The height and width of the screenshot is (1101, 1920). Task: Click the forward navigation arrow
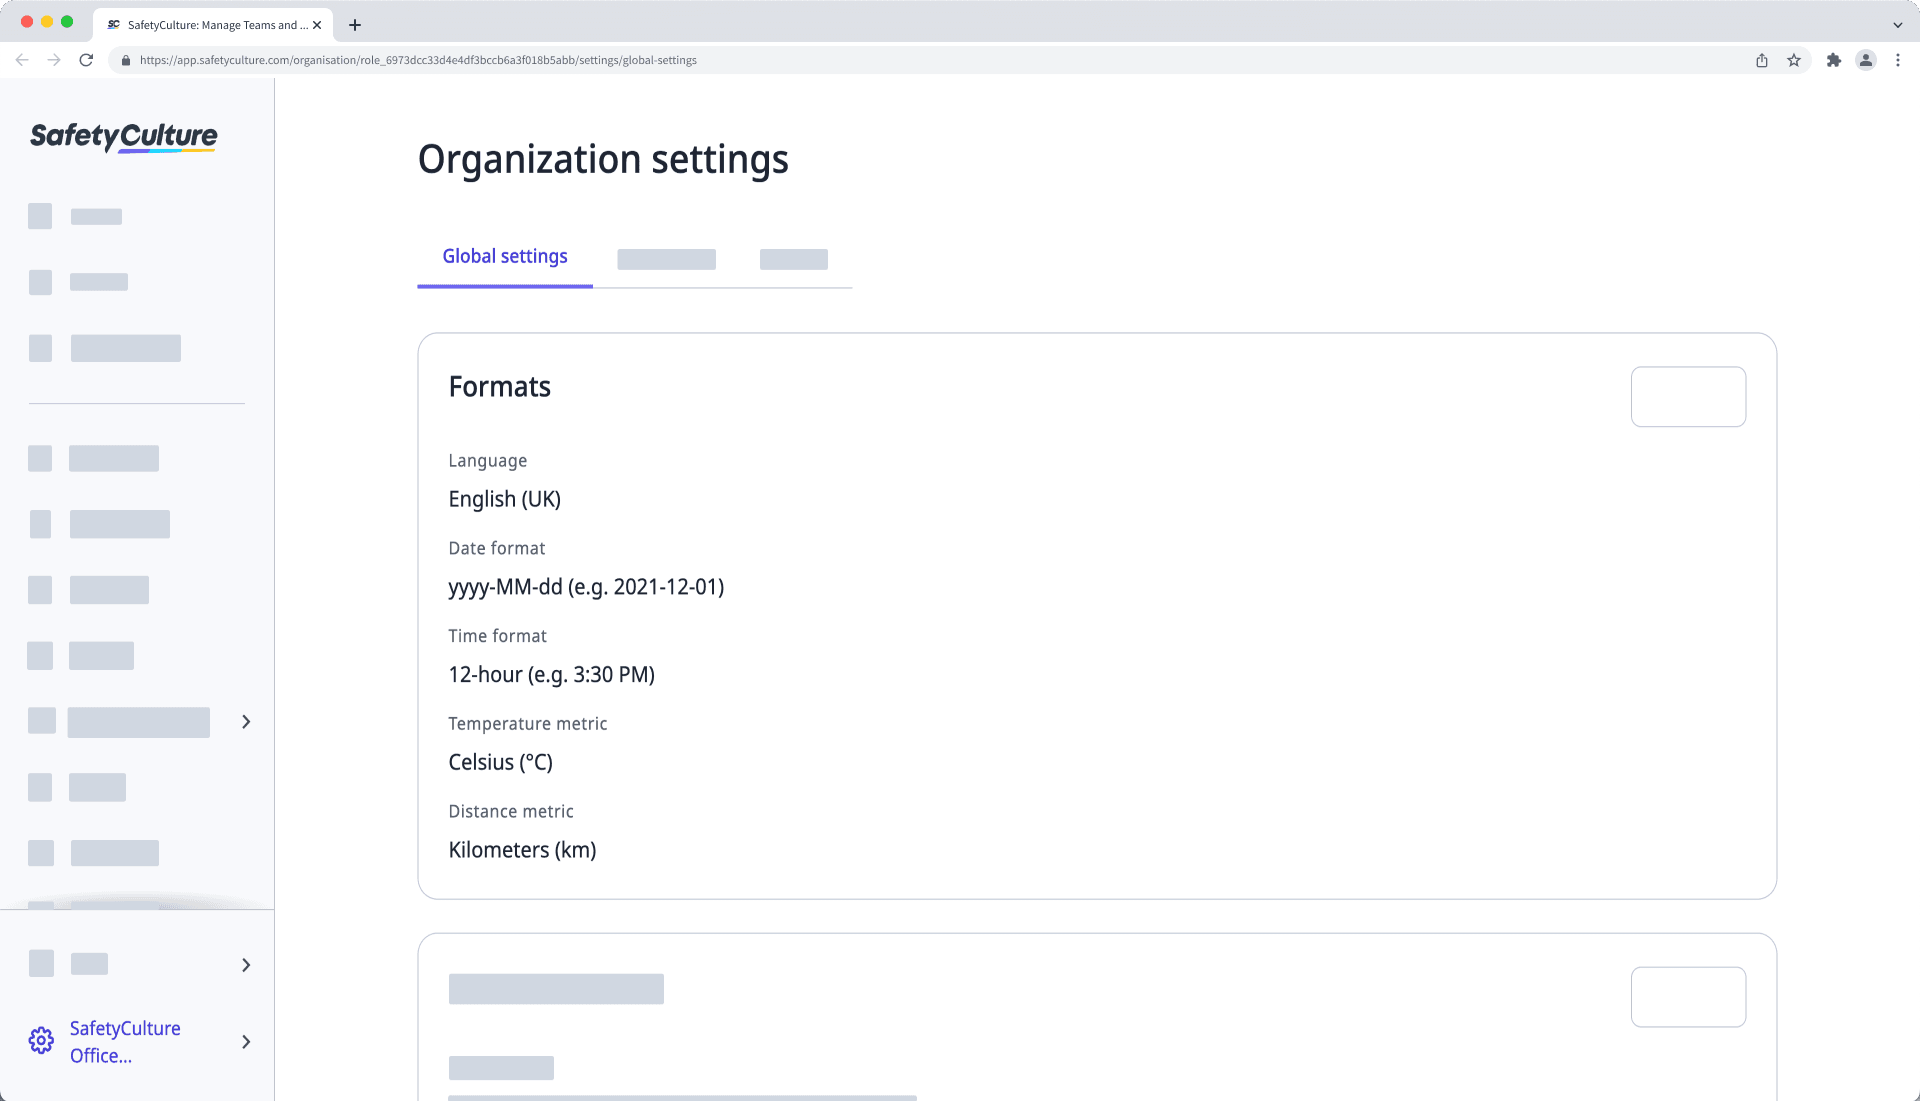[x=54, y=60]
